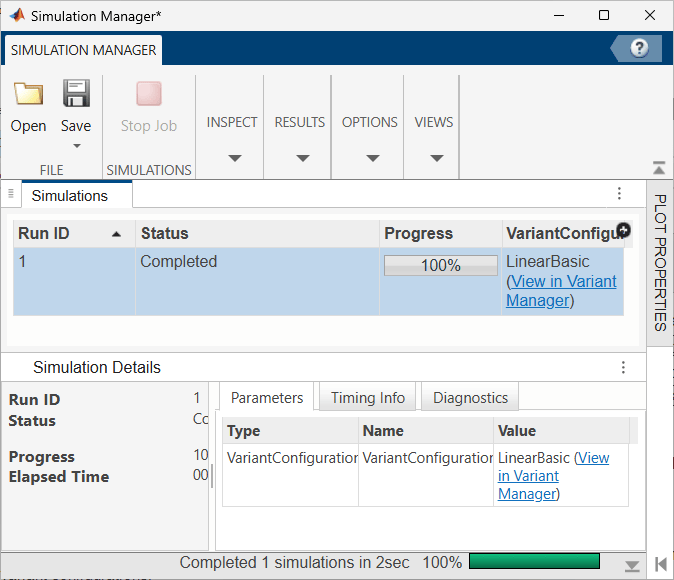The width and height of the screenshot is (674, 580).
Task: Click the Value column header in parameters table
Action: coord(561,431)
